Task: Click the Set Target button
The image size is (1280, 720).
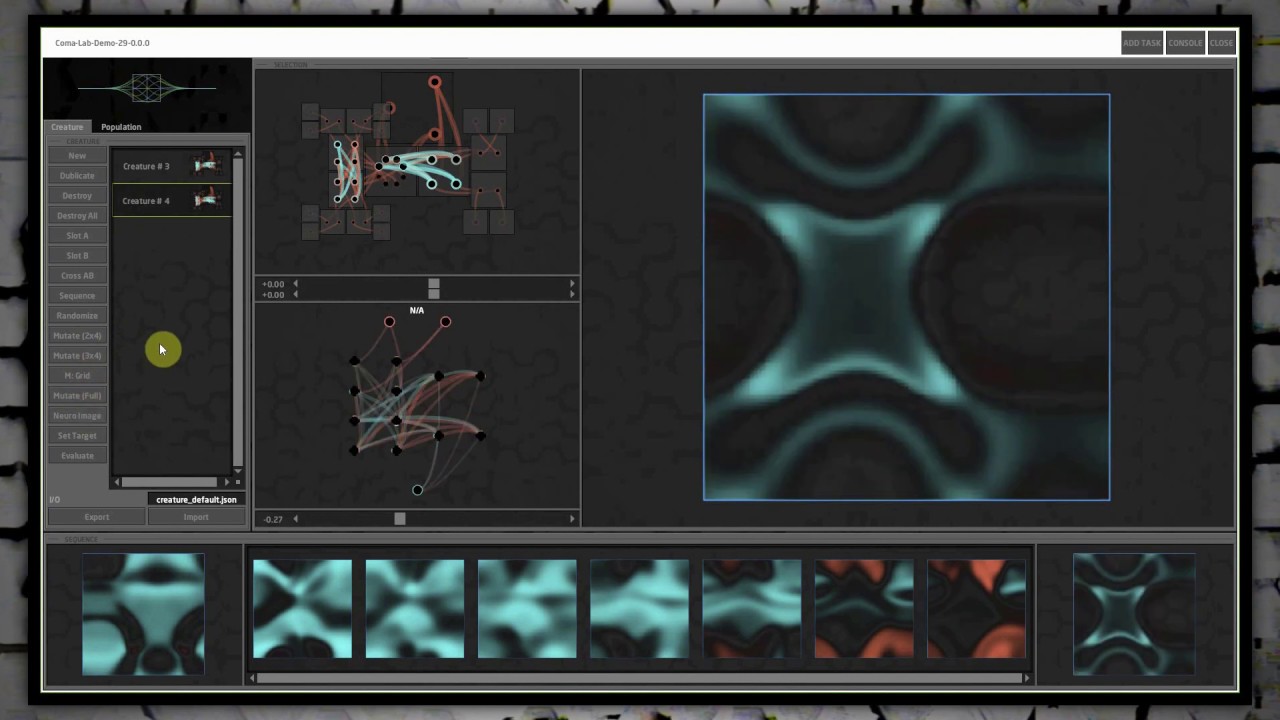Action: (77, 436)
